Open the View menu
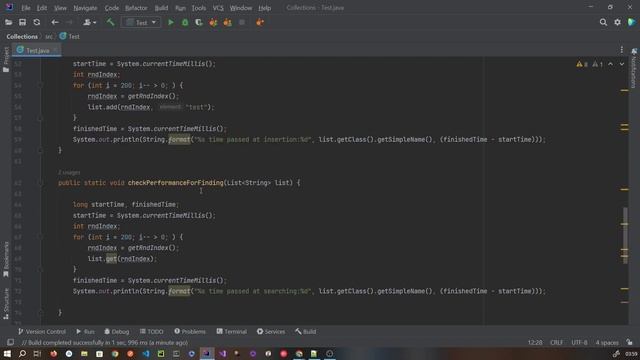 (x=60, y=8)
